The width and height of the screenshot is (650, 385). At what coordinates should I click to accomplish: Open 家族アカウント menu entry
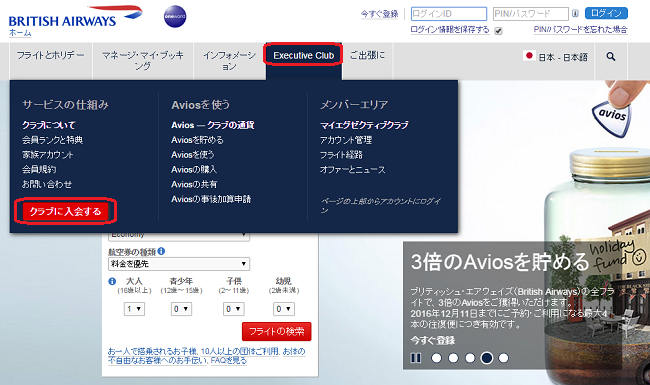coord(47,155)
